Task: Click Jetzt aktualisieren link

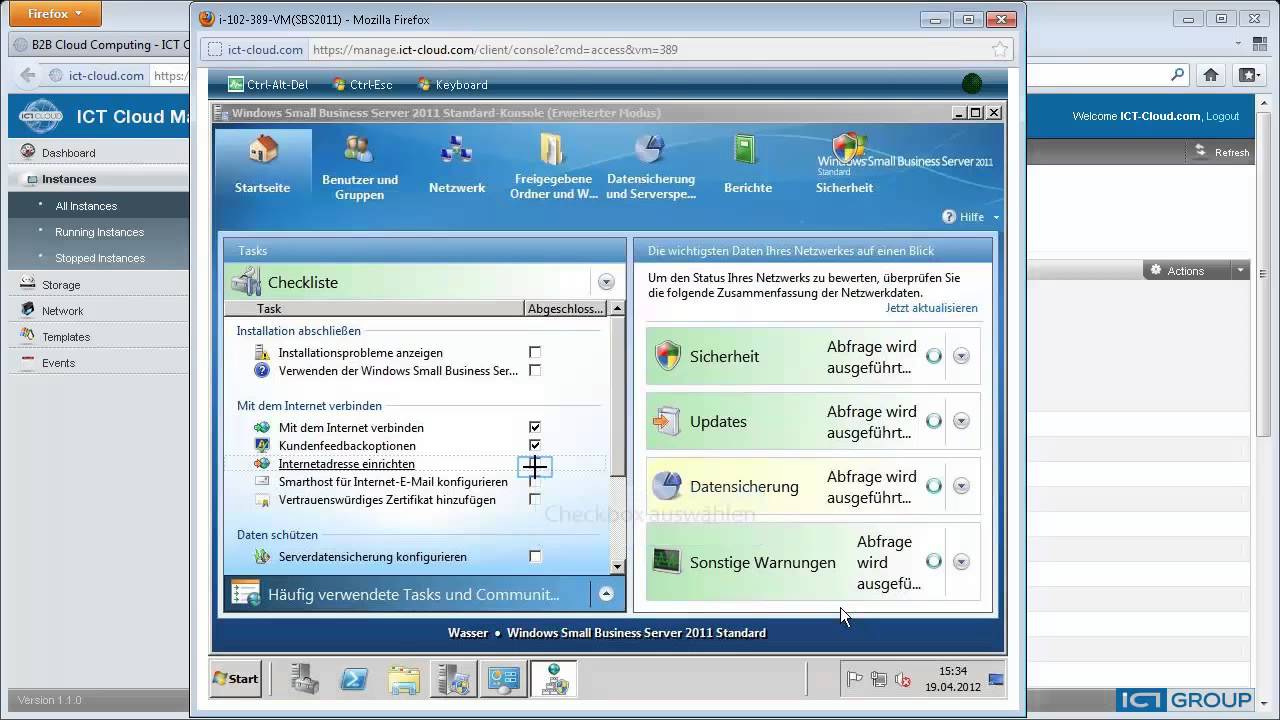Action: (x=932, y=308)
